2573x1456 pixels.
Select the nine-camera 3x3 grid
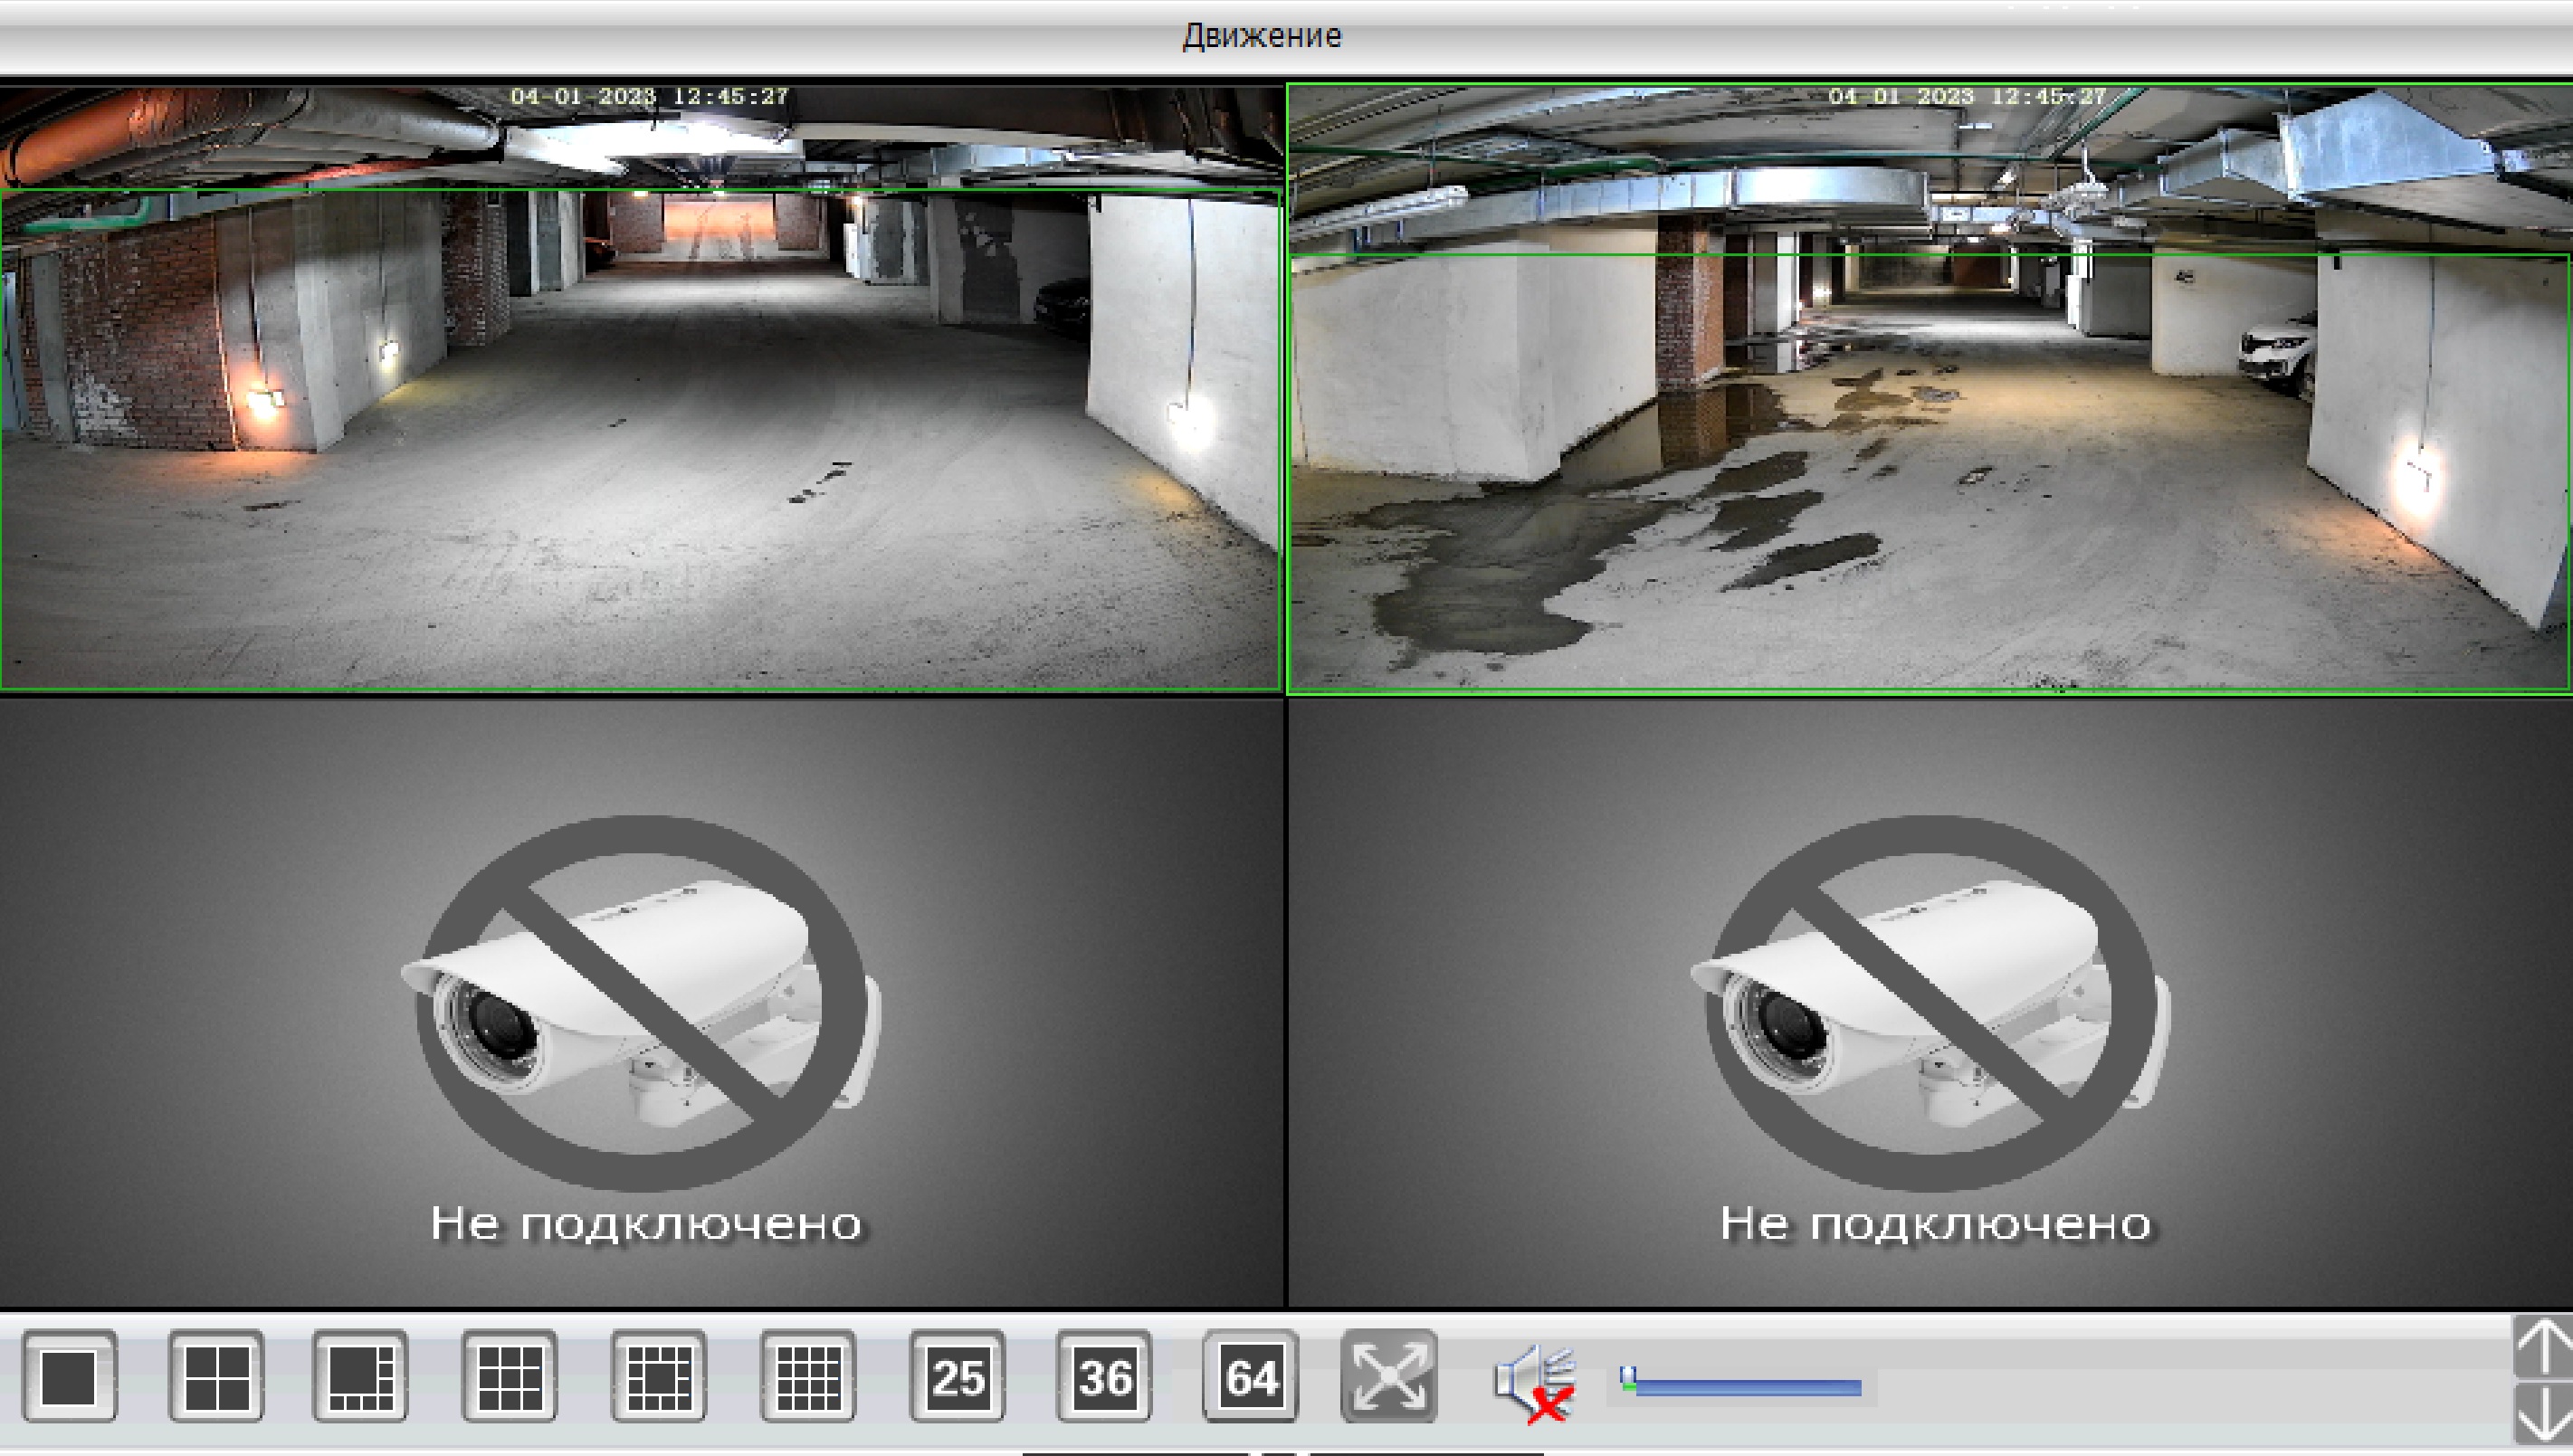coord(509,1376)
